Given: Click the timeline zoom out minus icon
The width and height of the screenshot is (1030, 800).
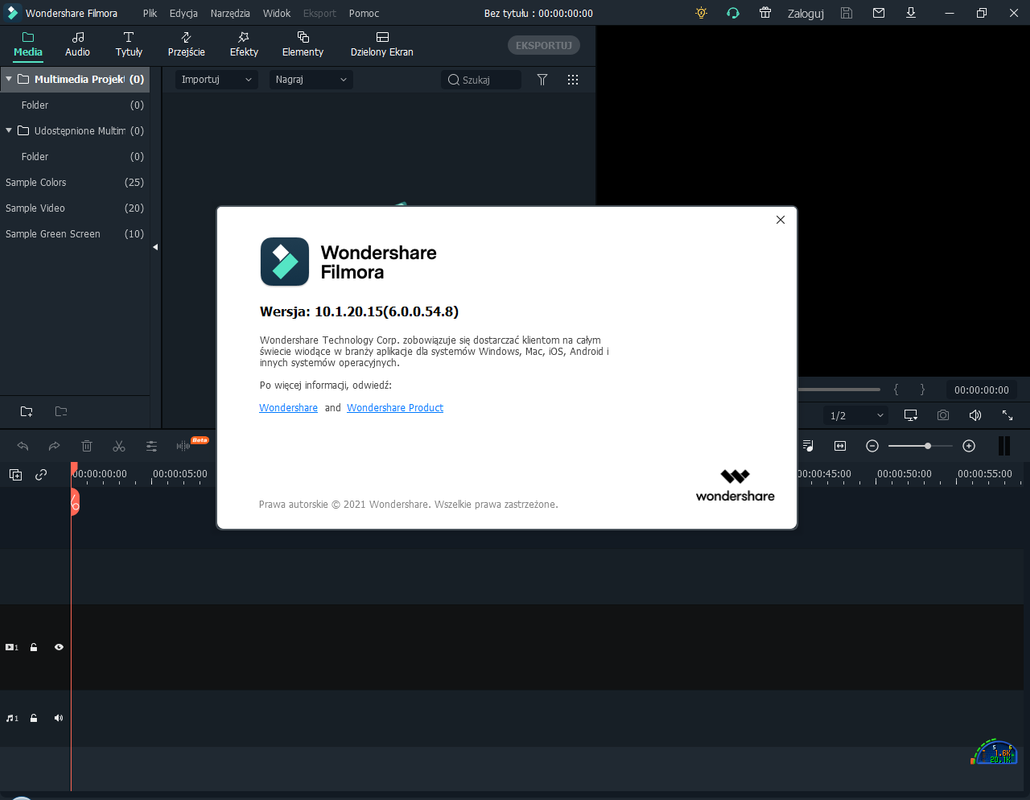Looking at the screenshot, I should tap(872, 446).
